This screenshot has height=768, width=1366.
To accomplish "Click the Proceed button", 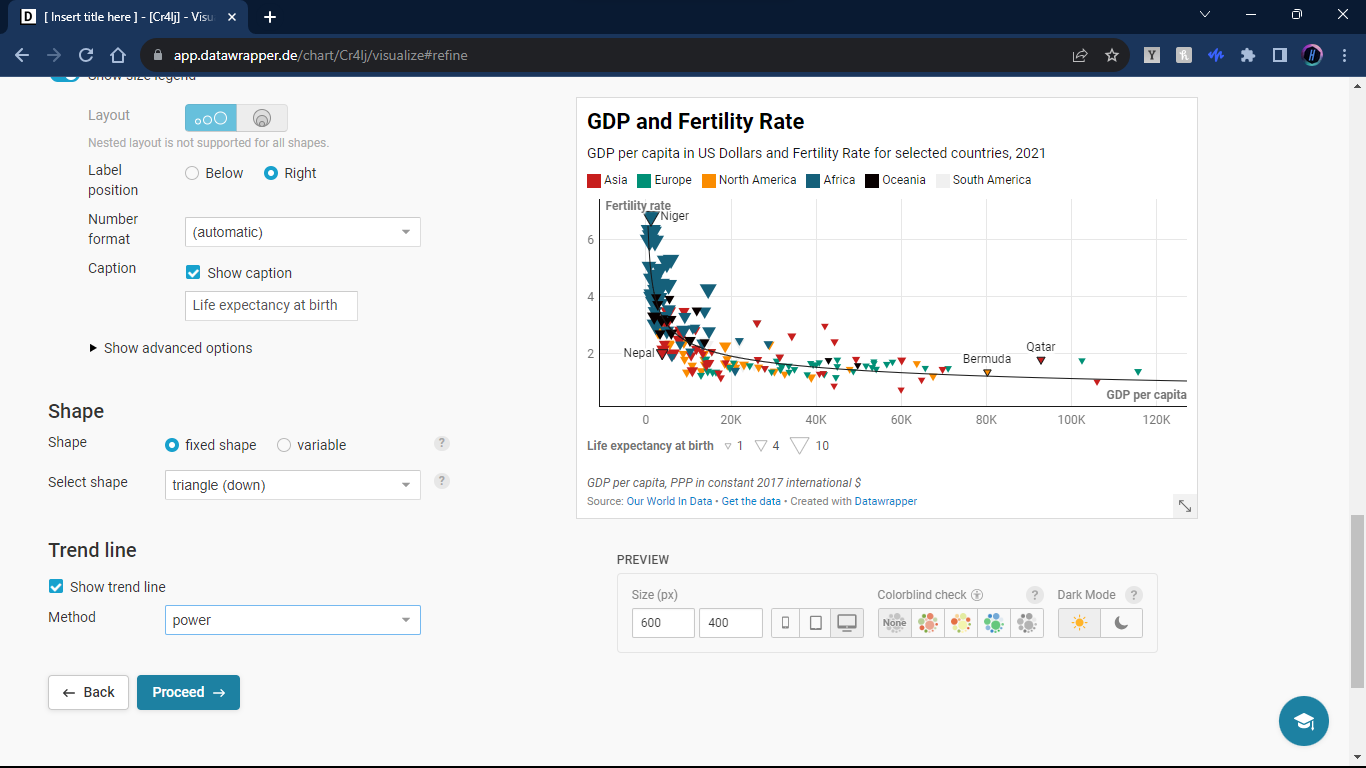I will (x=188, y=692).
